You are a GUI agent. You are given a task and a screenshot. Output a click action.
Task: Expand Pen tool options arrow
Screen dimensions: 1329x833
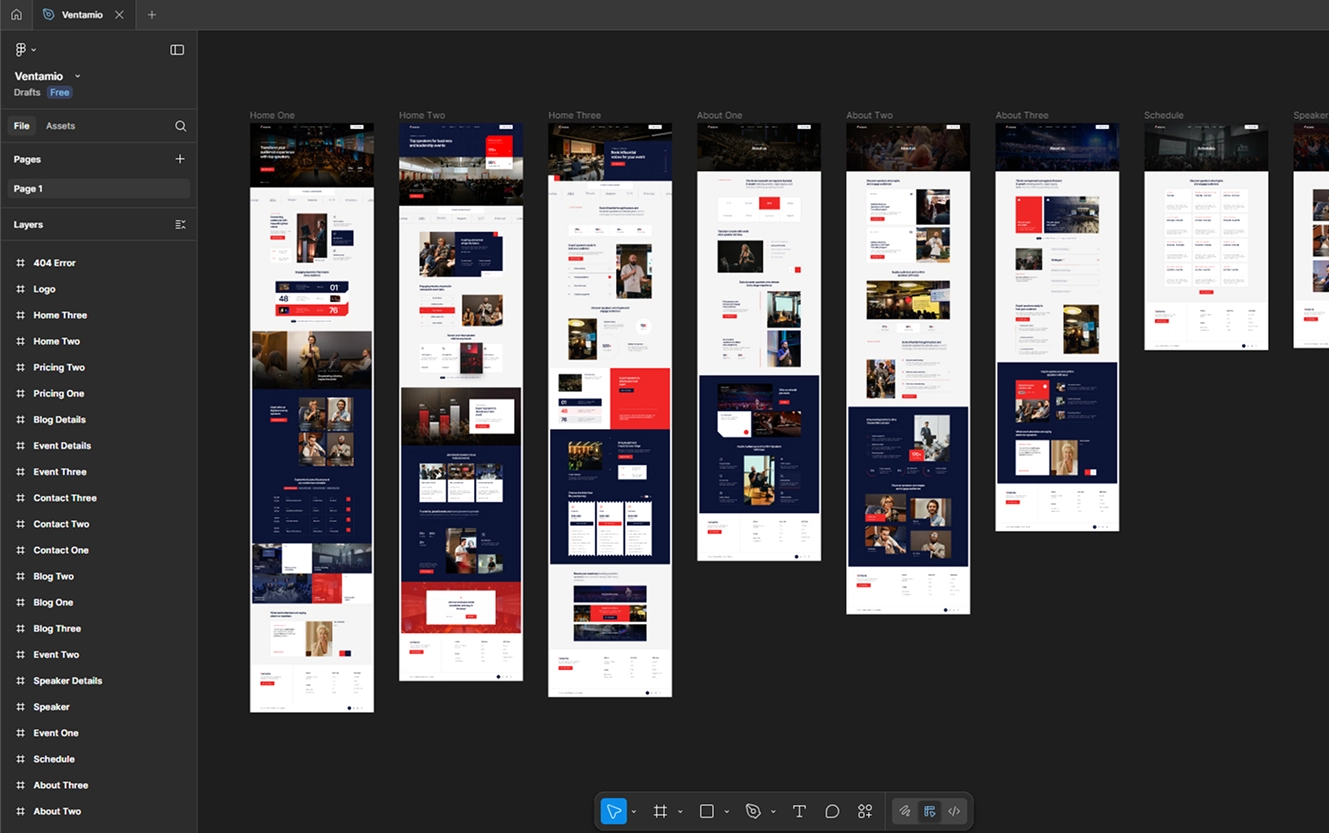click(773, 812)
